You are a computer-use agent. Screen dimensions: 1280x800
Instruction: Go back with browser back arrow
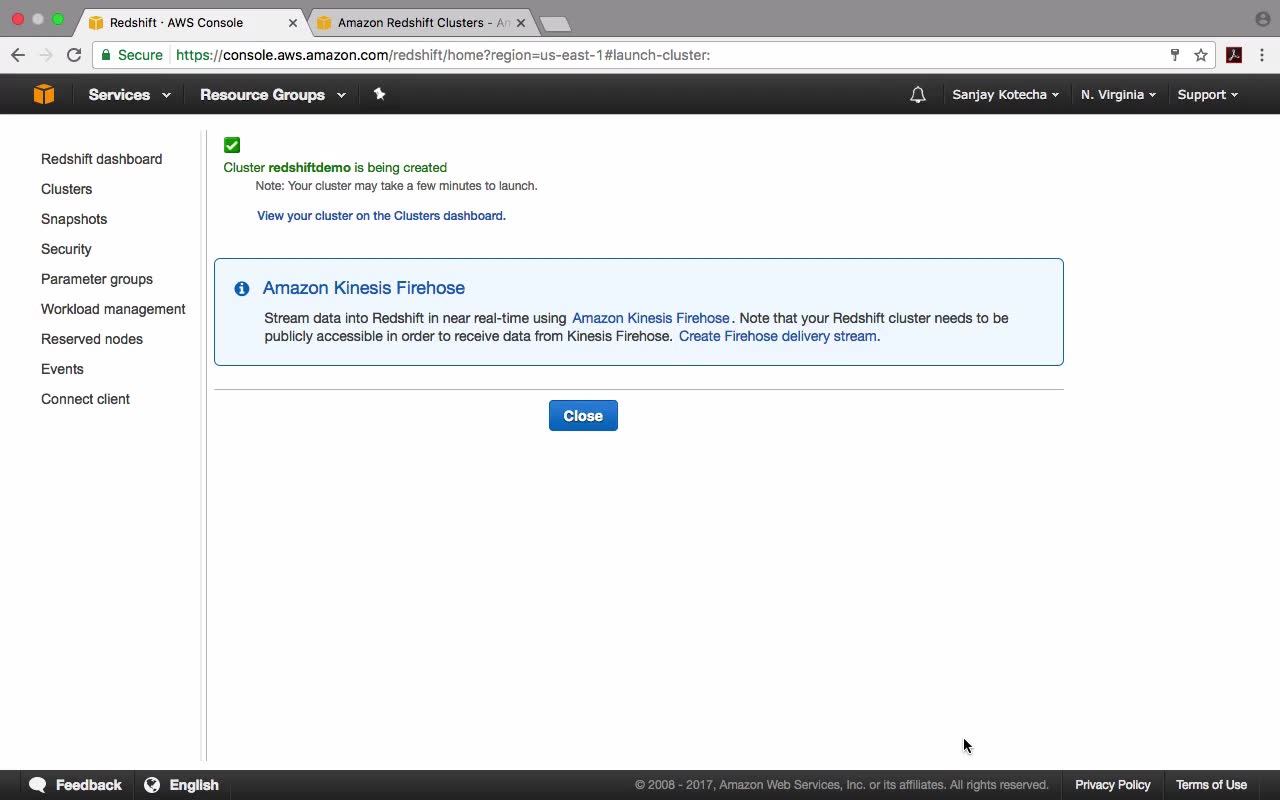pyautogui.click(x=18, y=55)
